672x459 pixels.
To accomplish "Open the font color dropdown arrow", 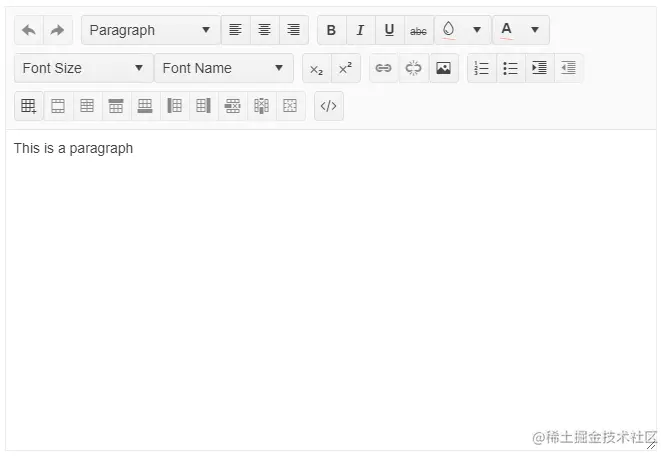I will tap(535, 30).
